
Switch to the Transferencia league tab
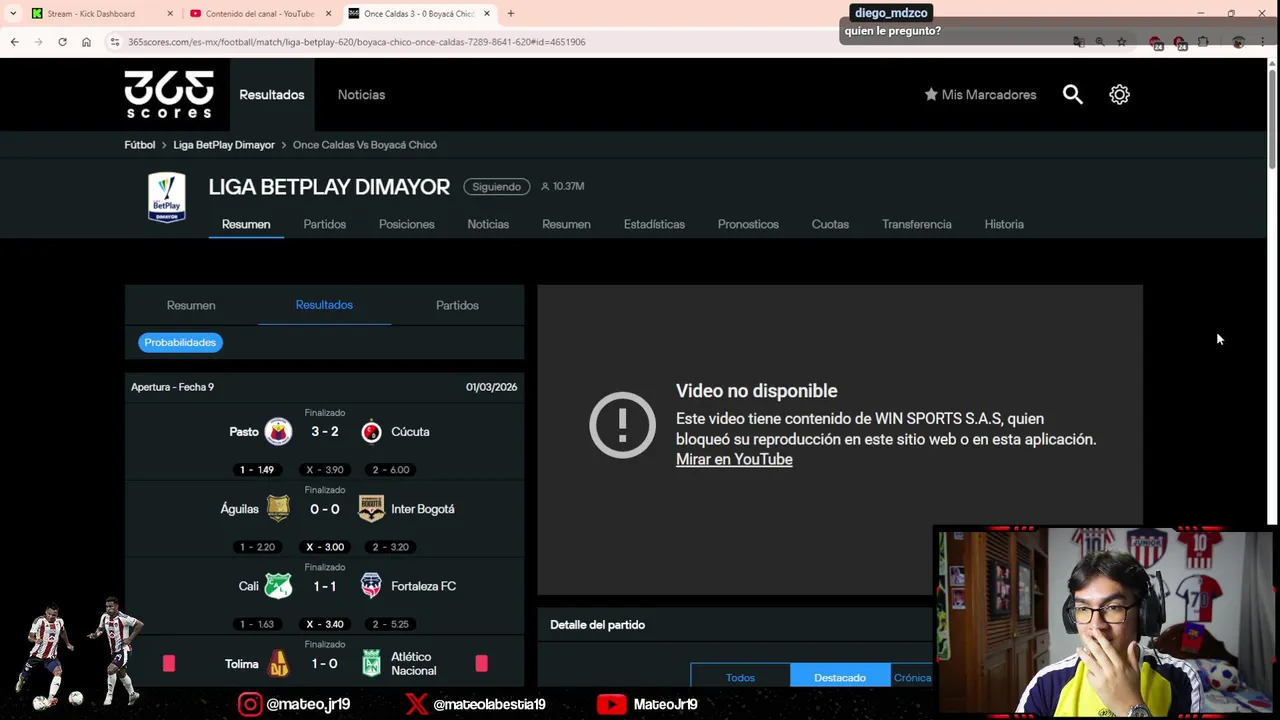click(917, 224)
